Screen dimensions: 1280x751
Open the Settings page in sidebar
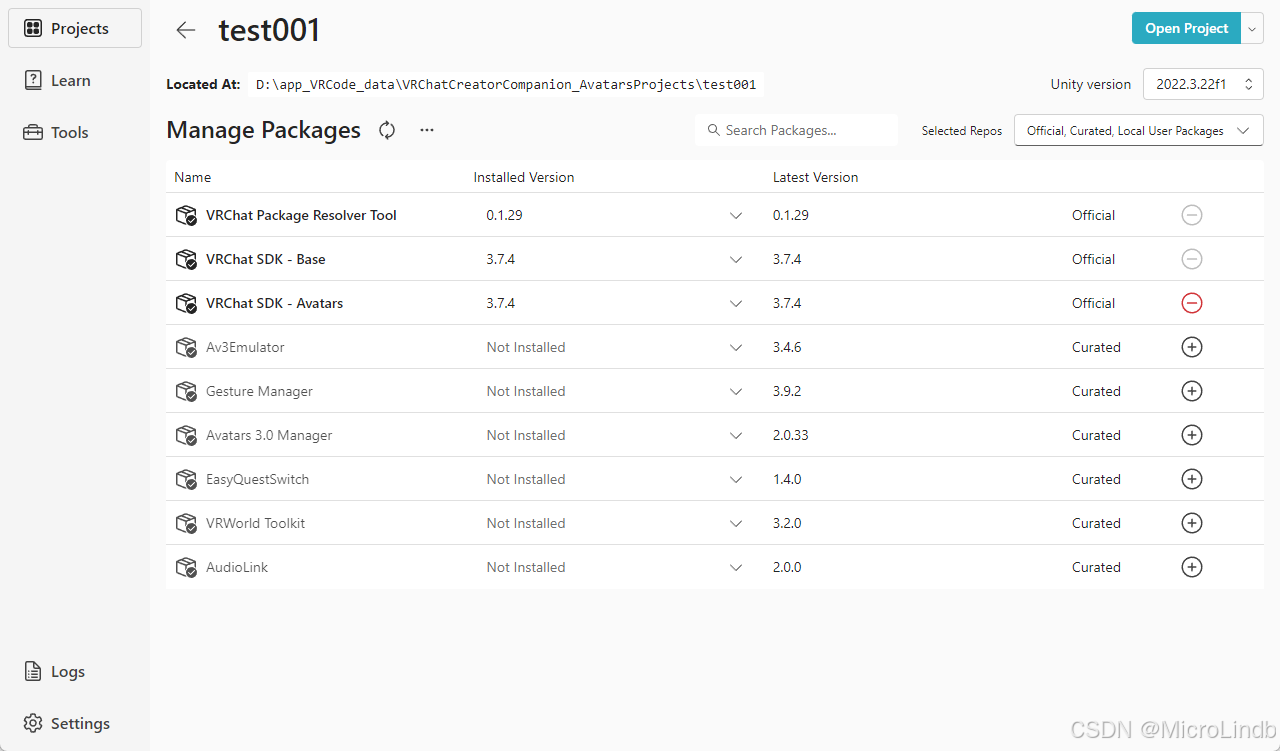[75, 723]
